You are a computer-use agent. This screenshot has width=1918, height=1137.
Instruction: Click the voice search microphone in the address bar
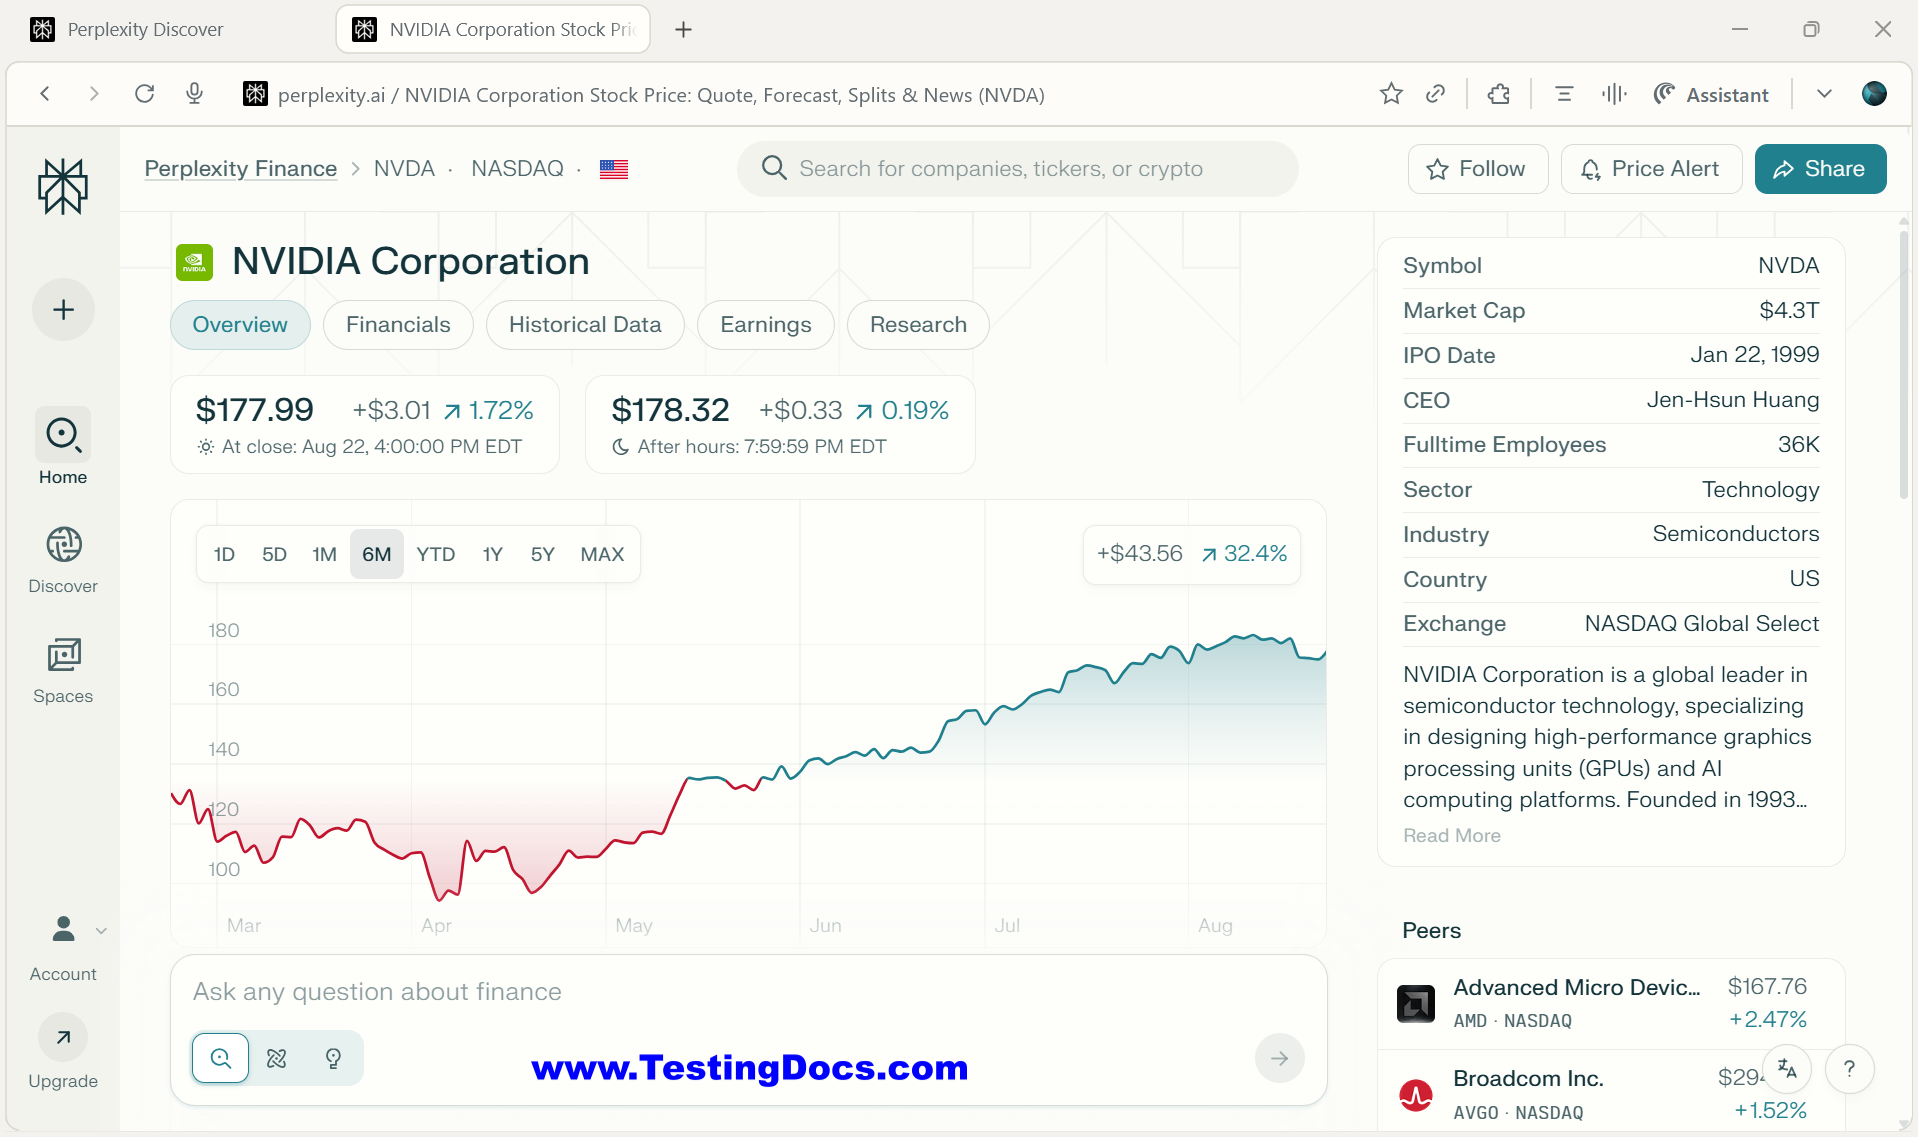click(194, 93)
